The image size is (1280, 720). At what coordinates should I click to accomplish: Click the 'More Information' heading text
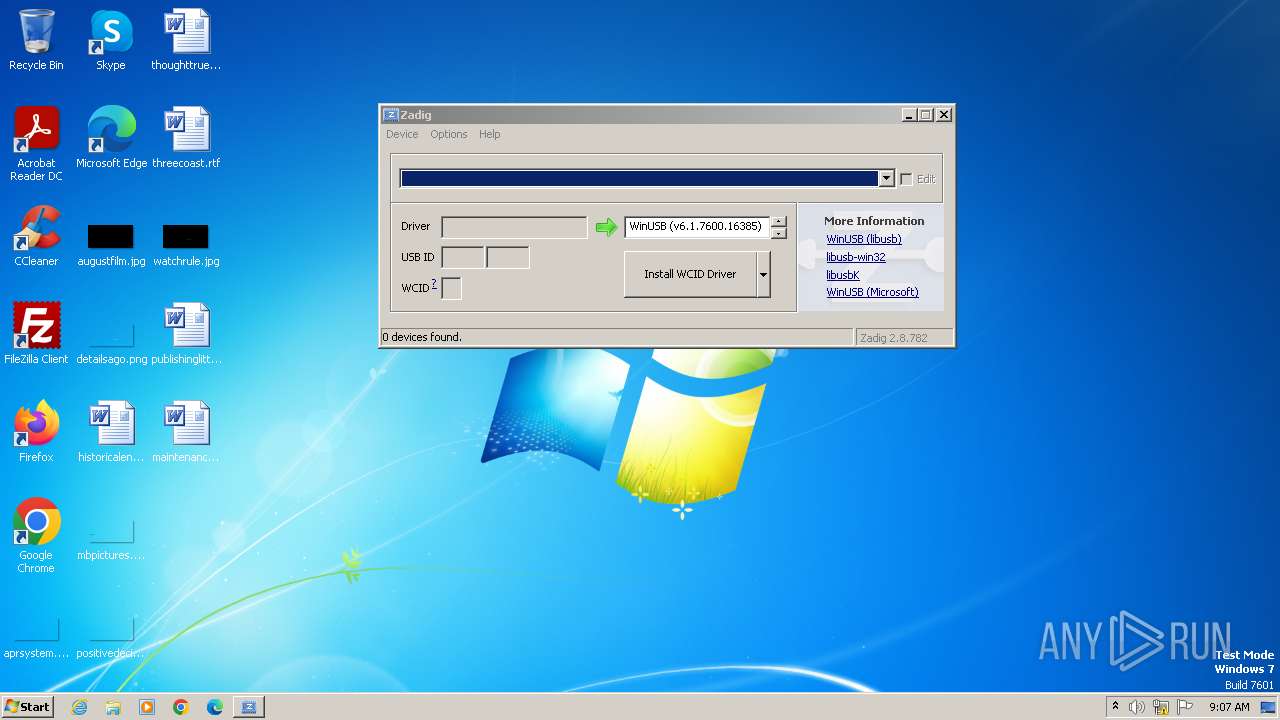click(874, 221)
